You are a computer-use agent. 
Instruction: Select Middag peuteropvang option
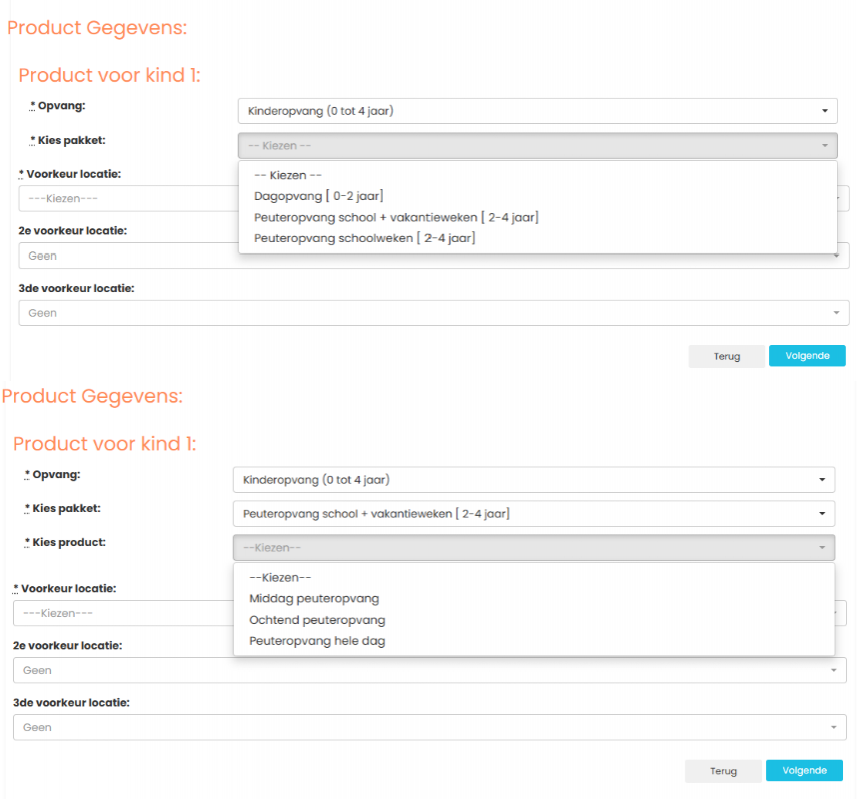[314, 598]
